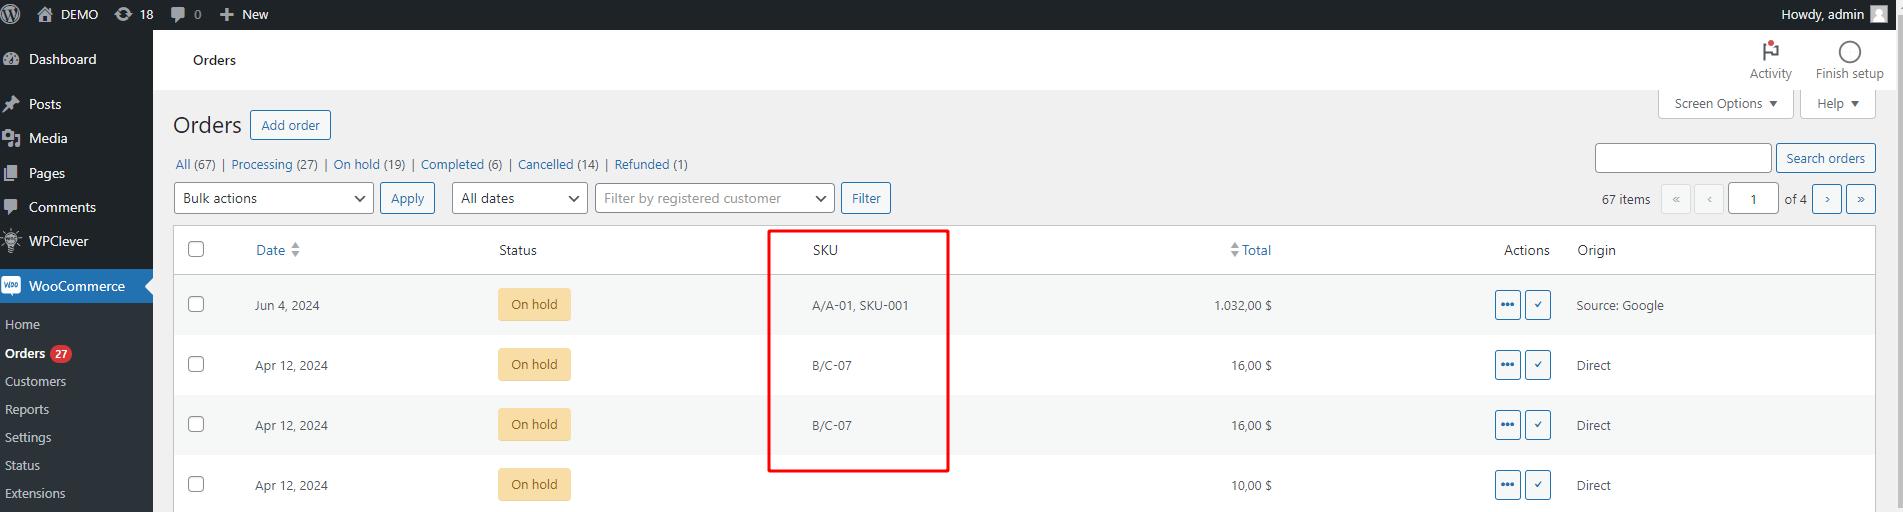Click the Finish setup circle icon

tap(1849, 52)
